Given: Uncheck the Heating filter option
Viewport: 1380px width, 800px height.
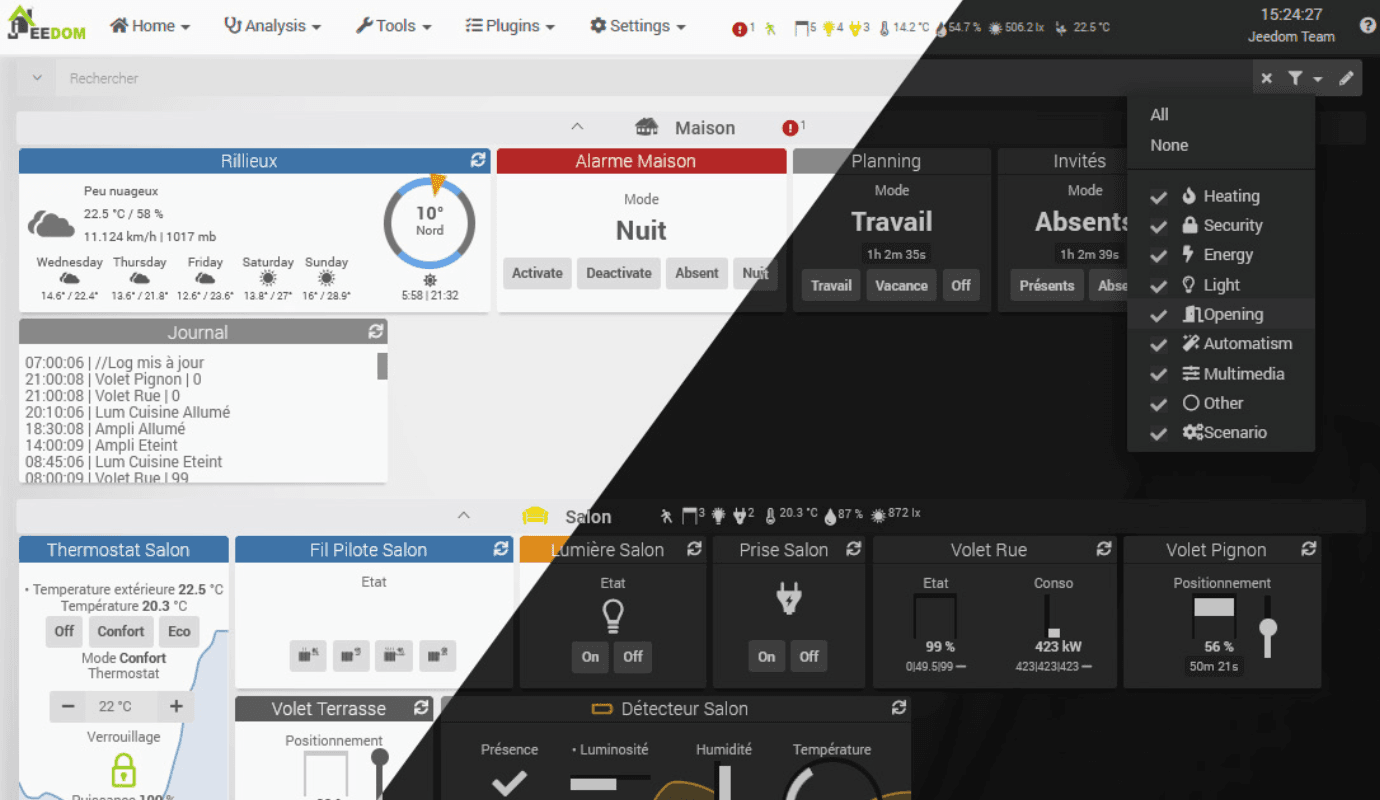Looking at the screenshot, I should 1159,197.
